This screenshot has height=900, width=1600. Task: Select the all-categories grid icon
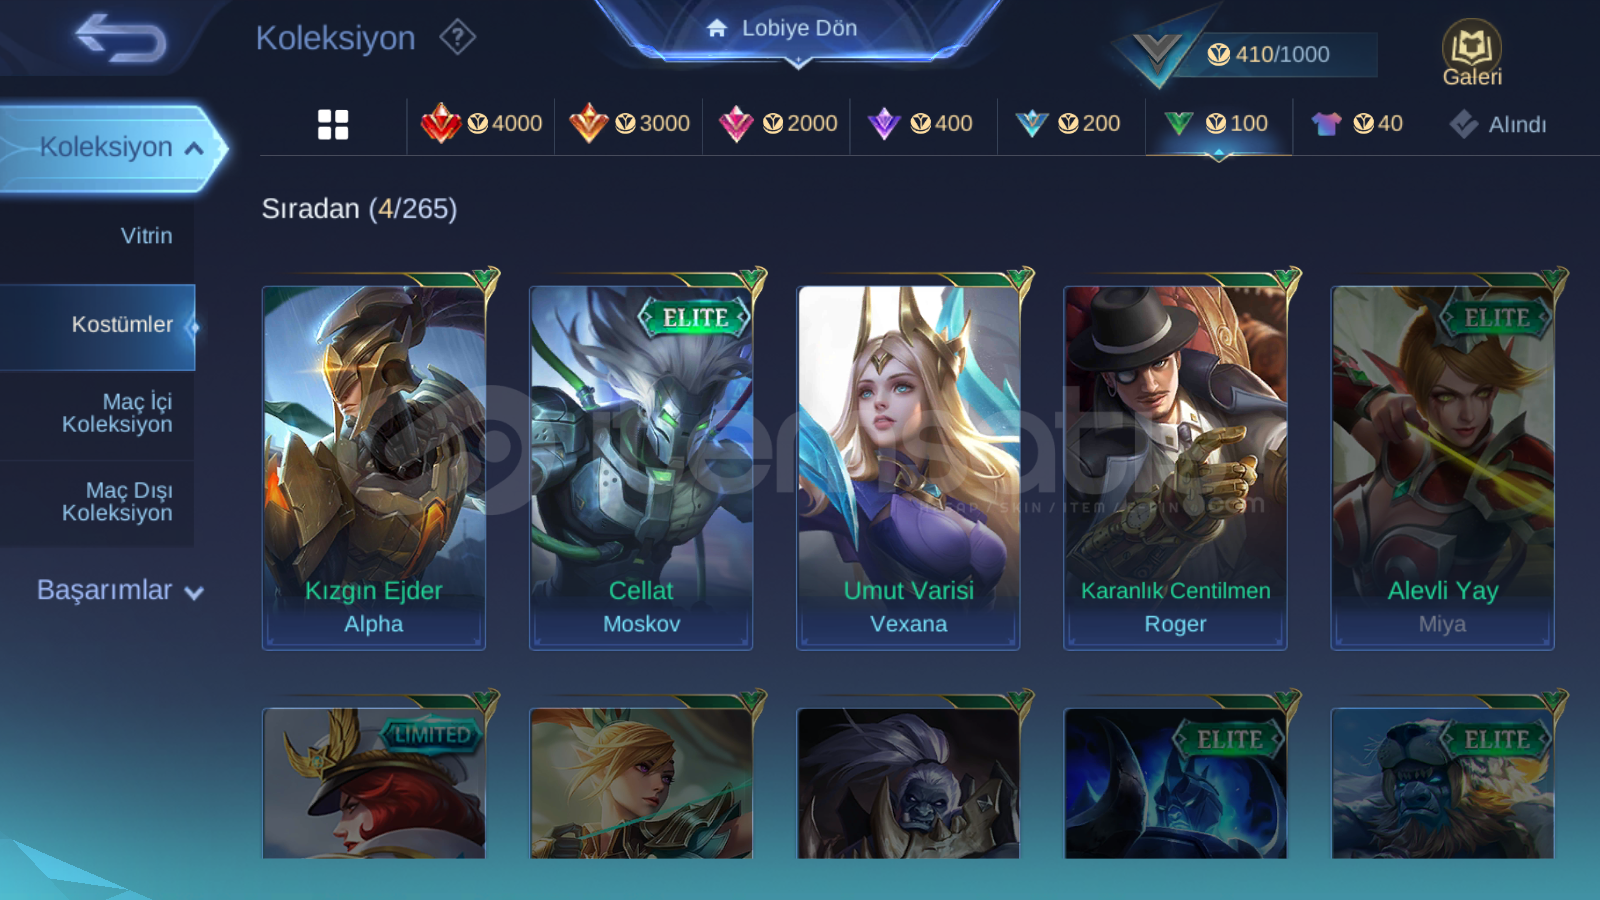(333, 124)
